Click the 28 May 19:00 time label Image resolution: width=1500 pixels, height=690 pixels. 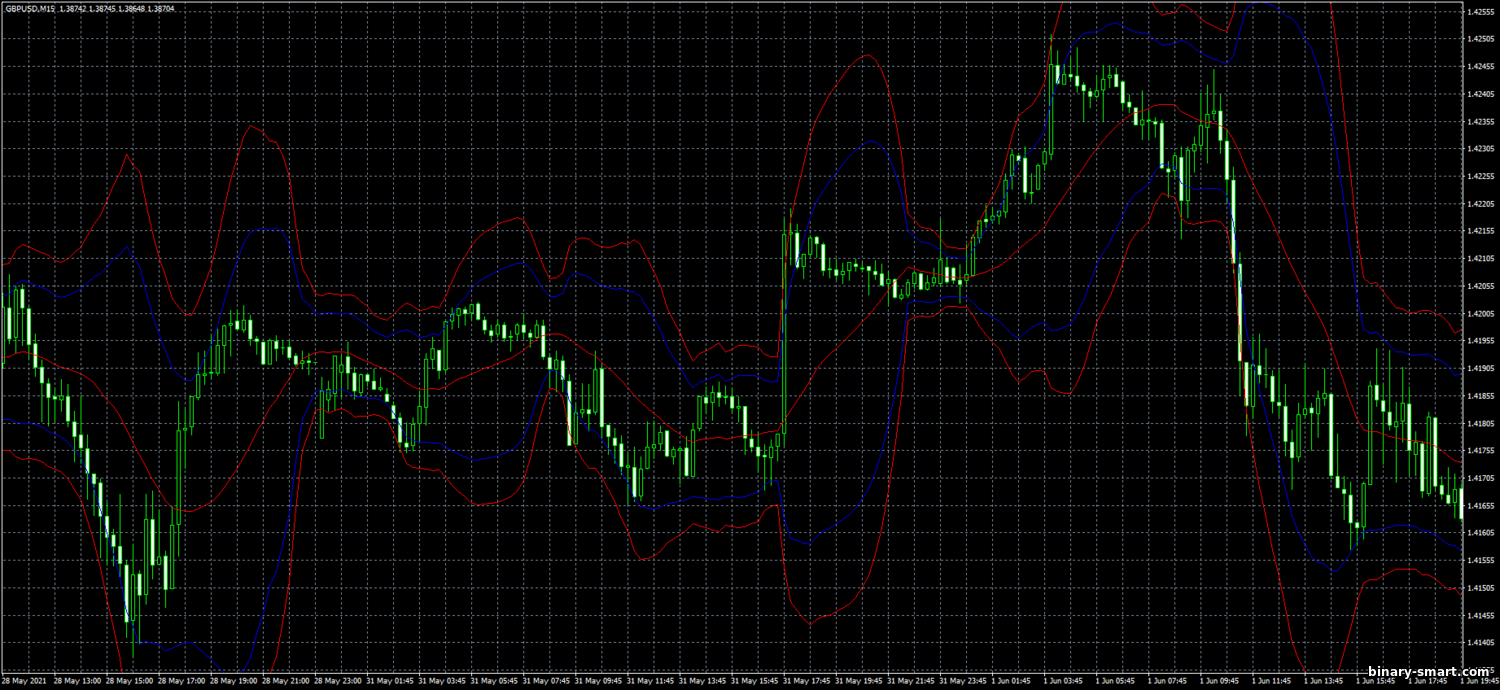(x=233, y=680)
